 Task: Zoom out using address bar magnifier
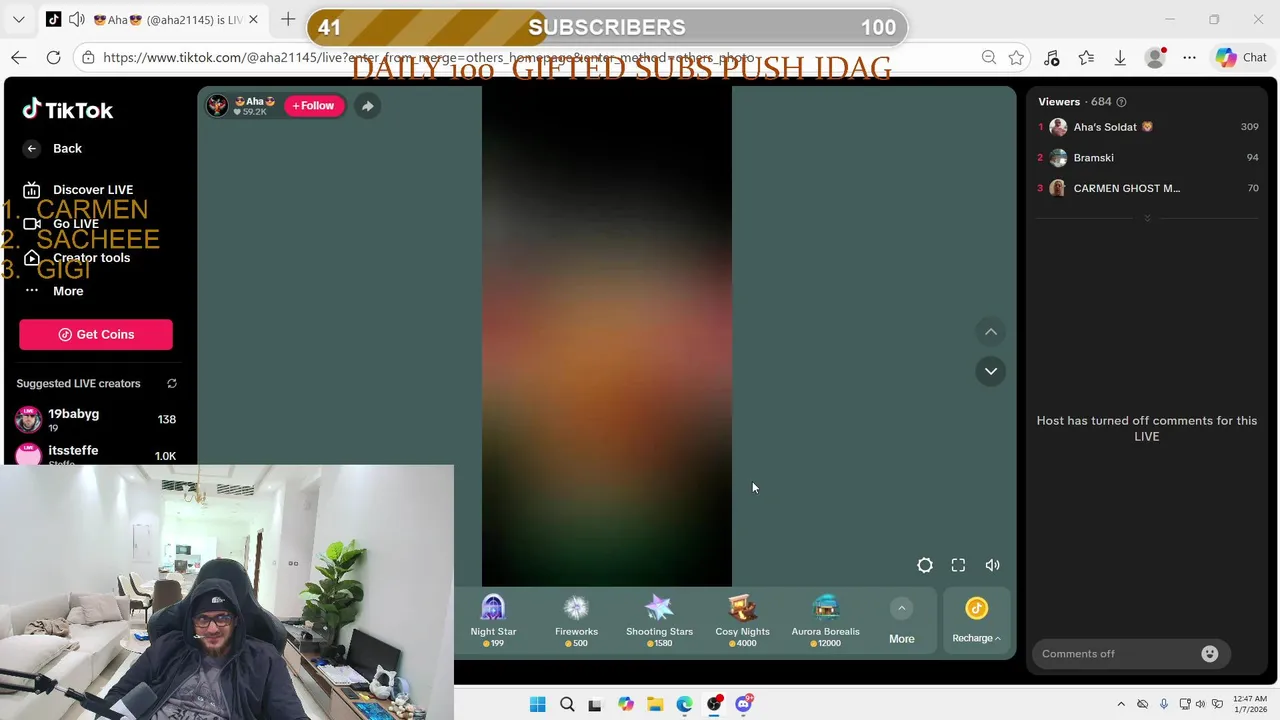click(x=989, y=58)
